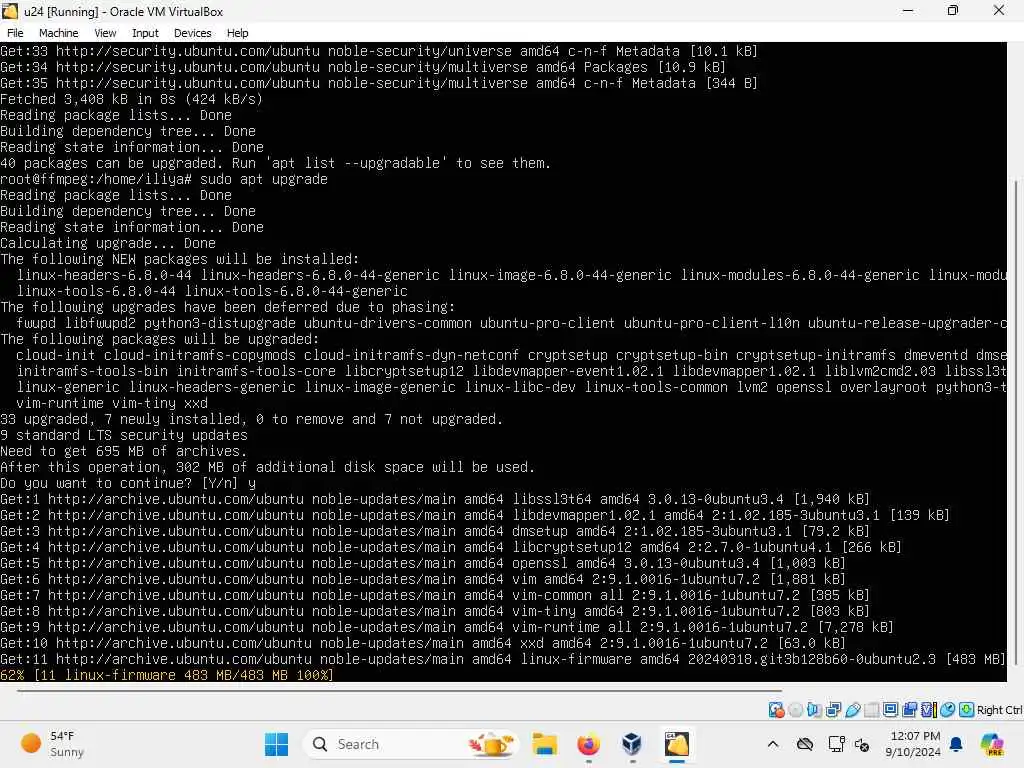The height and width of the screenshot is (768, 1024).
Task: Click 'upgrades have been deferred due to phasing' line
Action: 228,307
